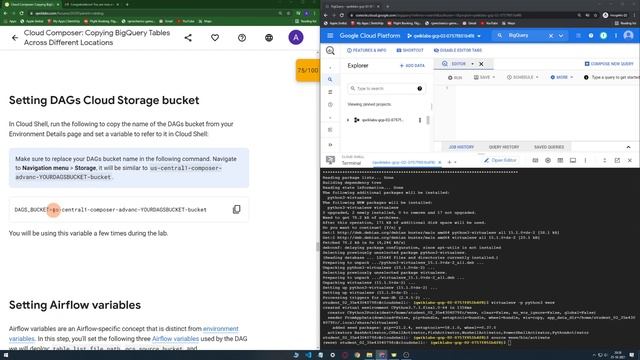Open the language globe icon in Qwiklabs
This screenshot has width=640, height=360.
(269, 38)
